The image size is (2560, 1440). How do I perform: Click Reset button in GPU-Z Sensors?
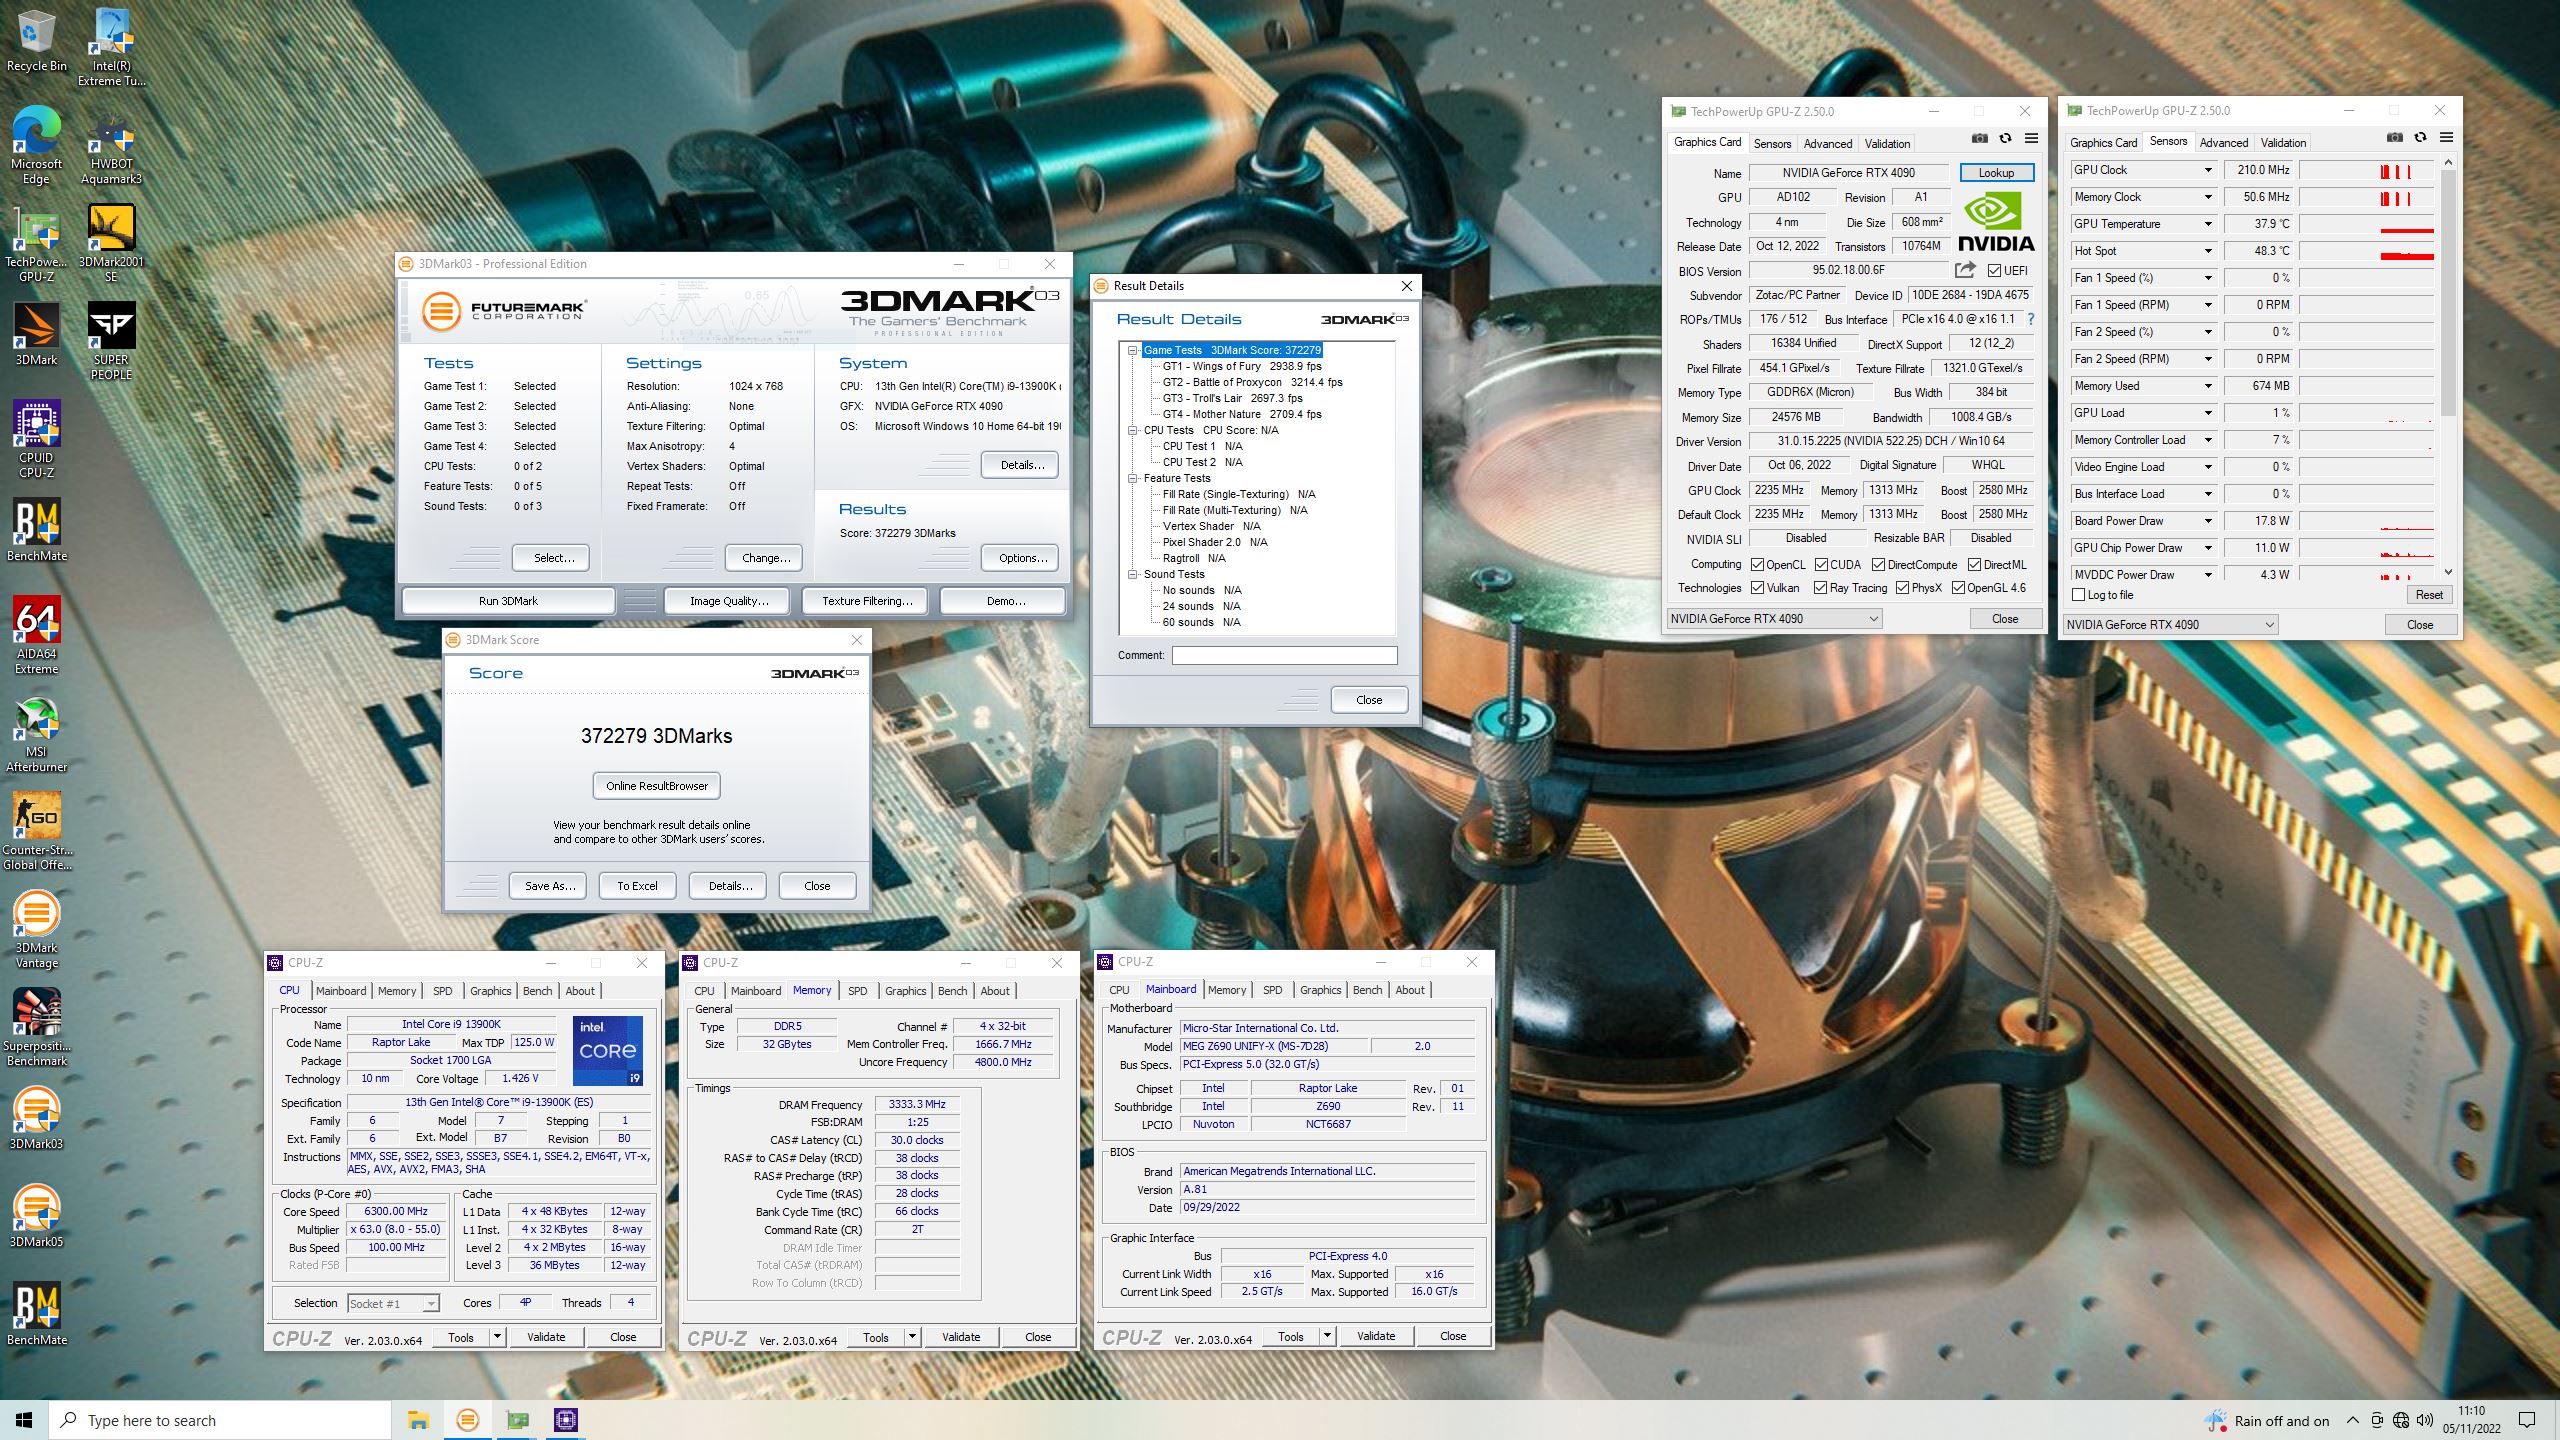[x=2429, y=595]
